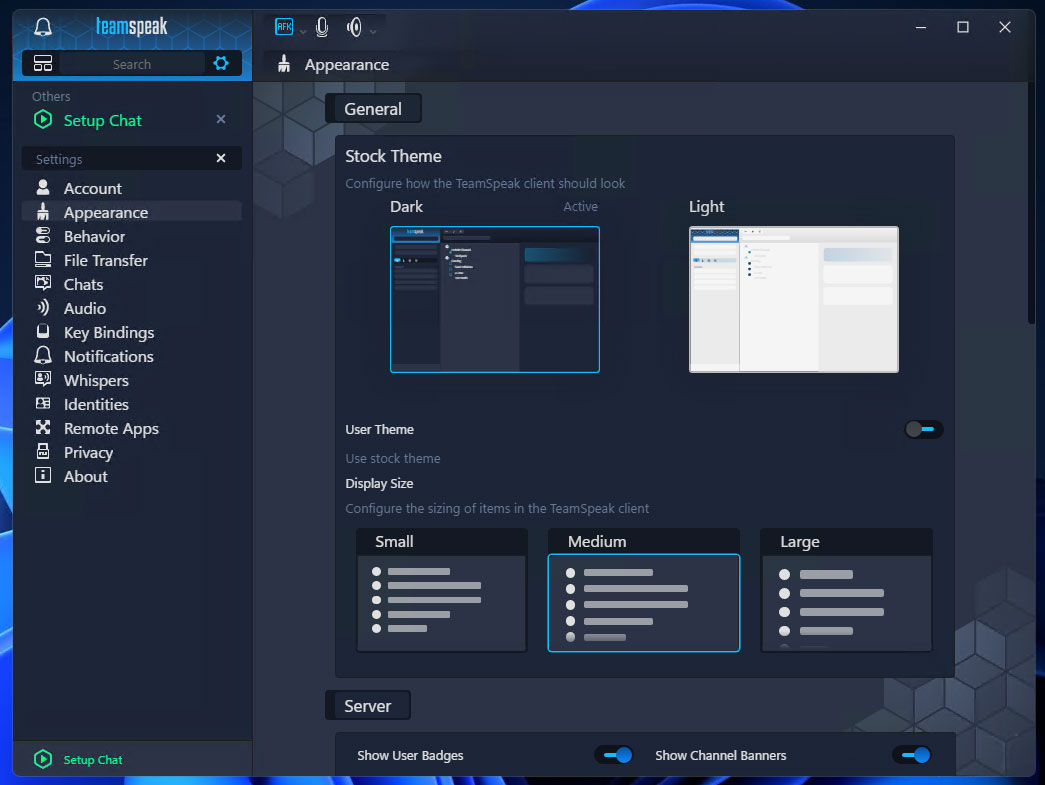Click the Remote Apps icon
The height and width of the screenshot is (785, 1045).
43,427
